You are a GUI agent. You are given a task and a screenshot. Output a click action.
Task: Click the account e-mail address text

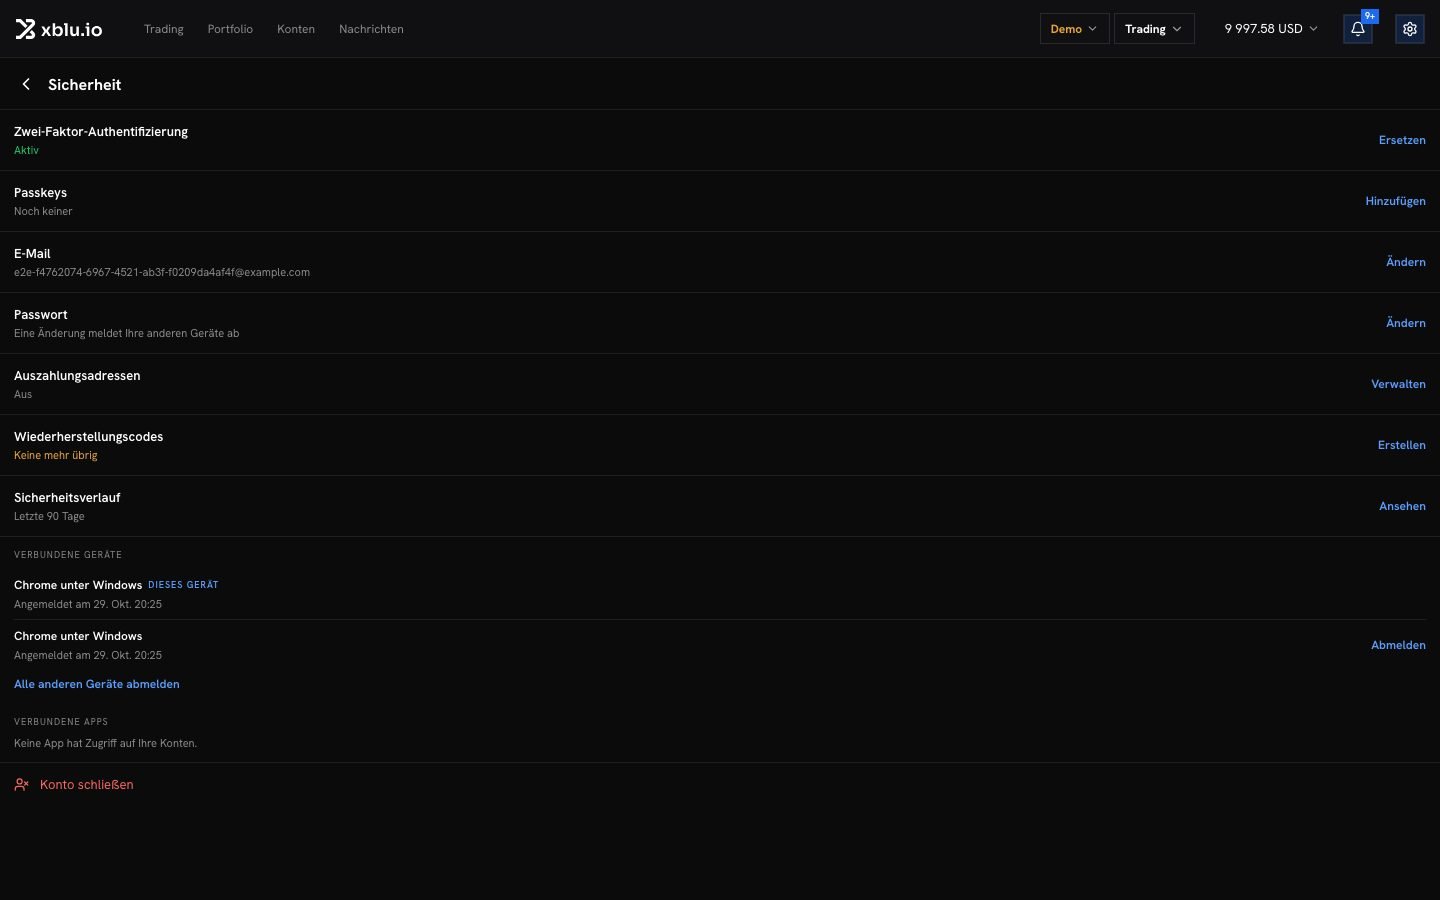point(162,272)
